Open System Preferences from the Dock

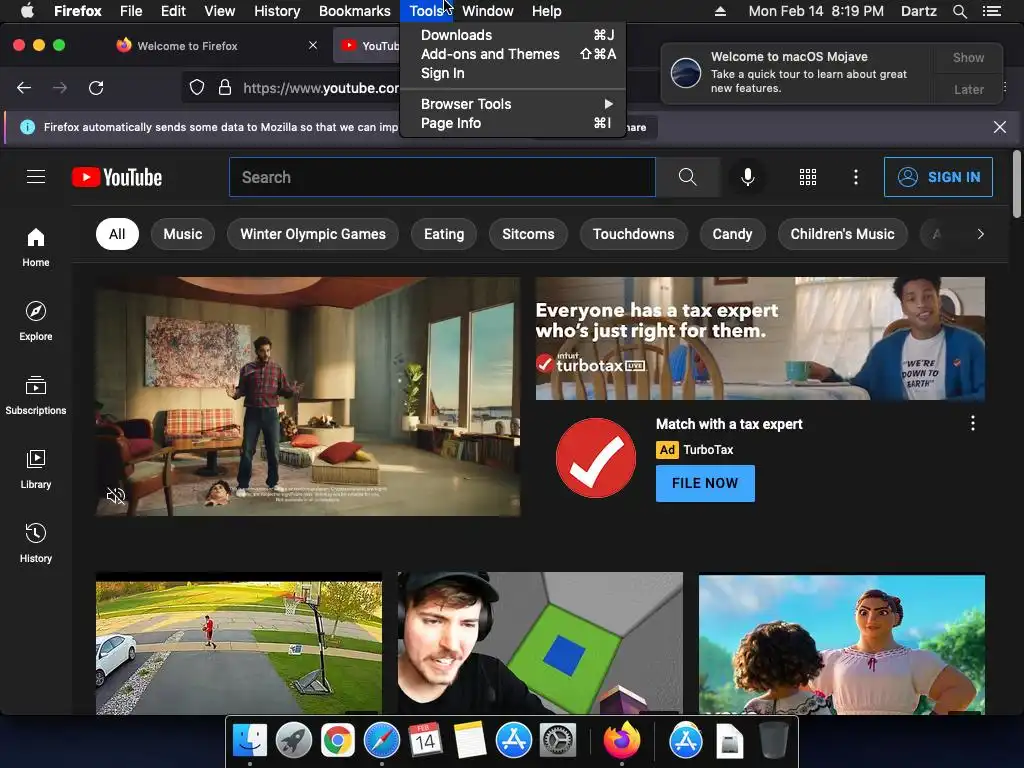pos(557,740)
